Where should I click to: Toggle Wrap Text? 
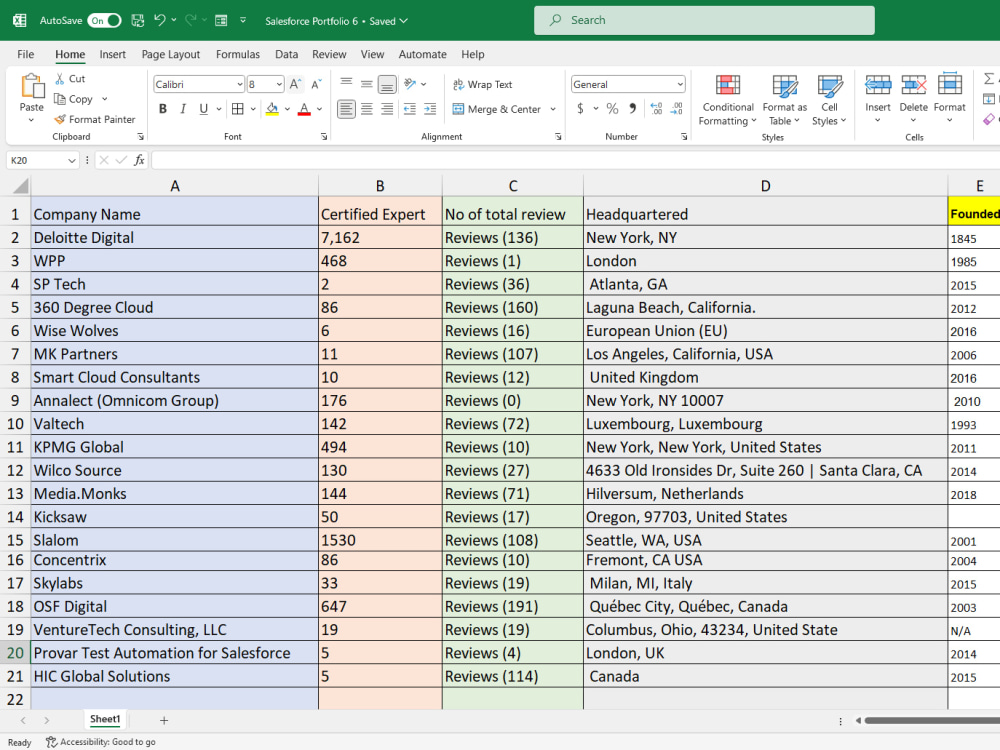click(483, 84)
